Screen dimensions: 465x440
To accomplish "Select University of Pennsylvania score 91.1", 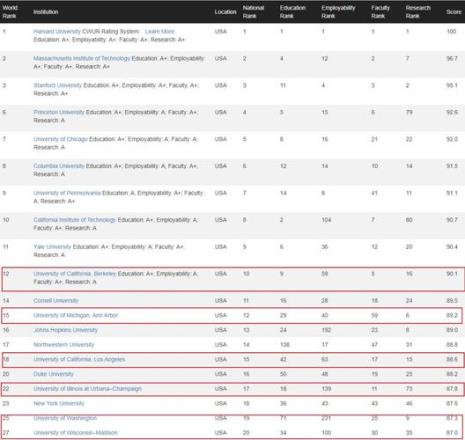I will click(452, 193).
